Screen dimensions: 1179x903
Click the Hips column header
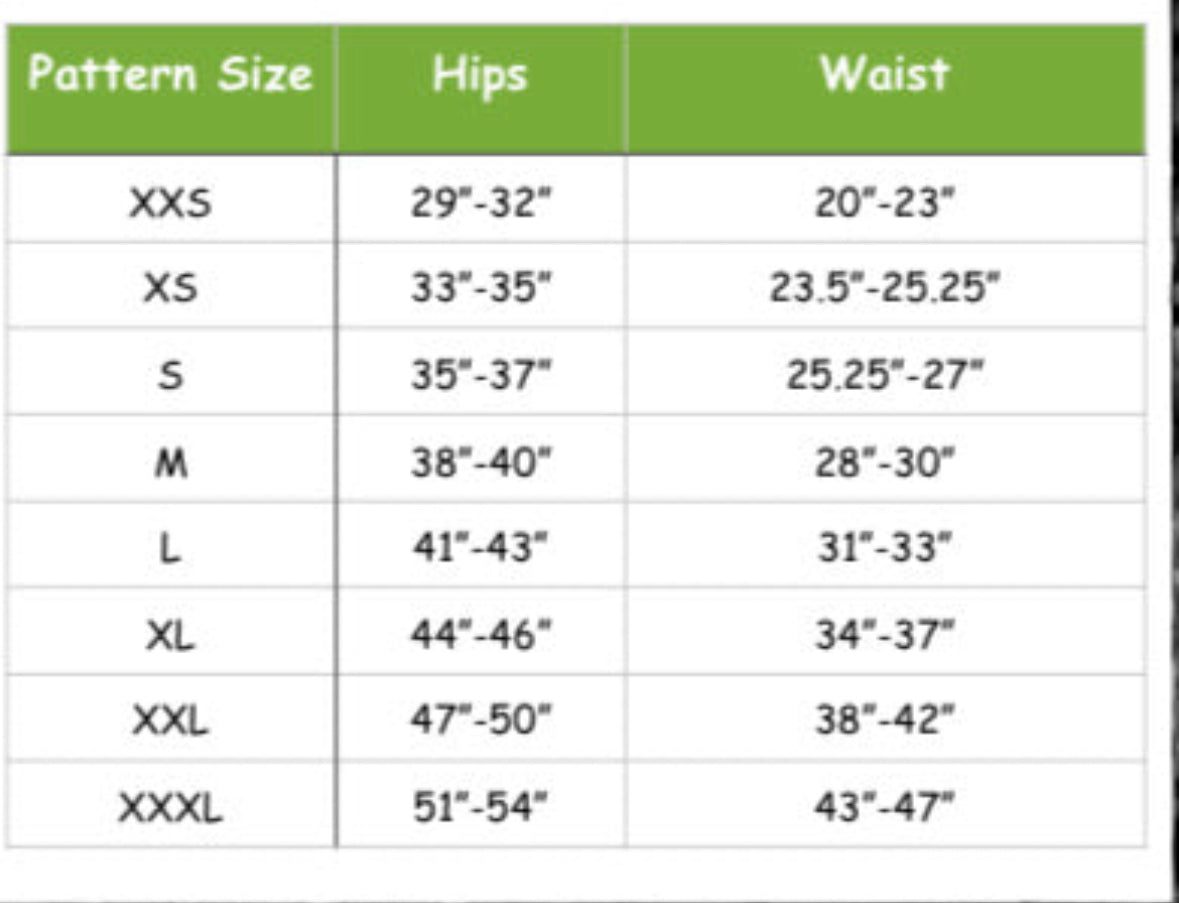pos(480,76)
